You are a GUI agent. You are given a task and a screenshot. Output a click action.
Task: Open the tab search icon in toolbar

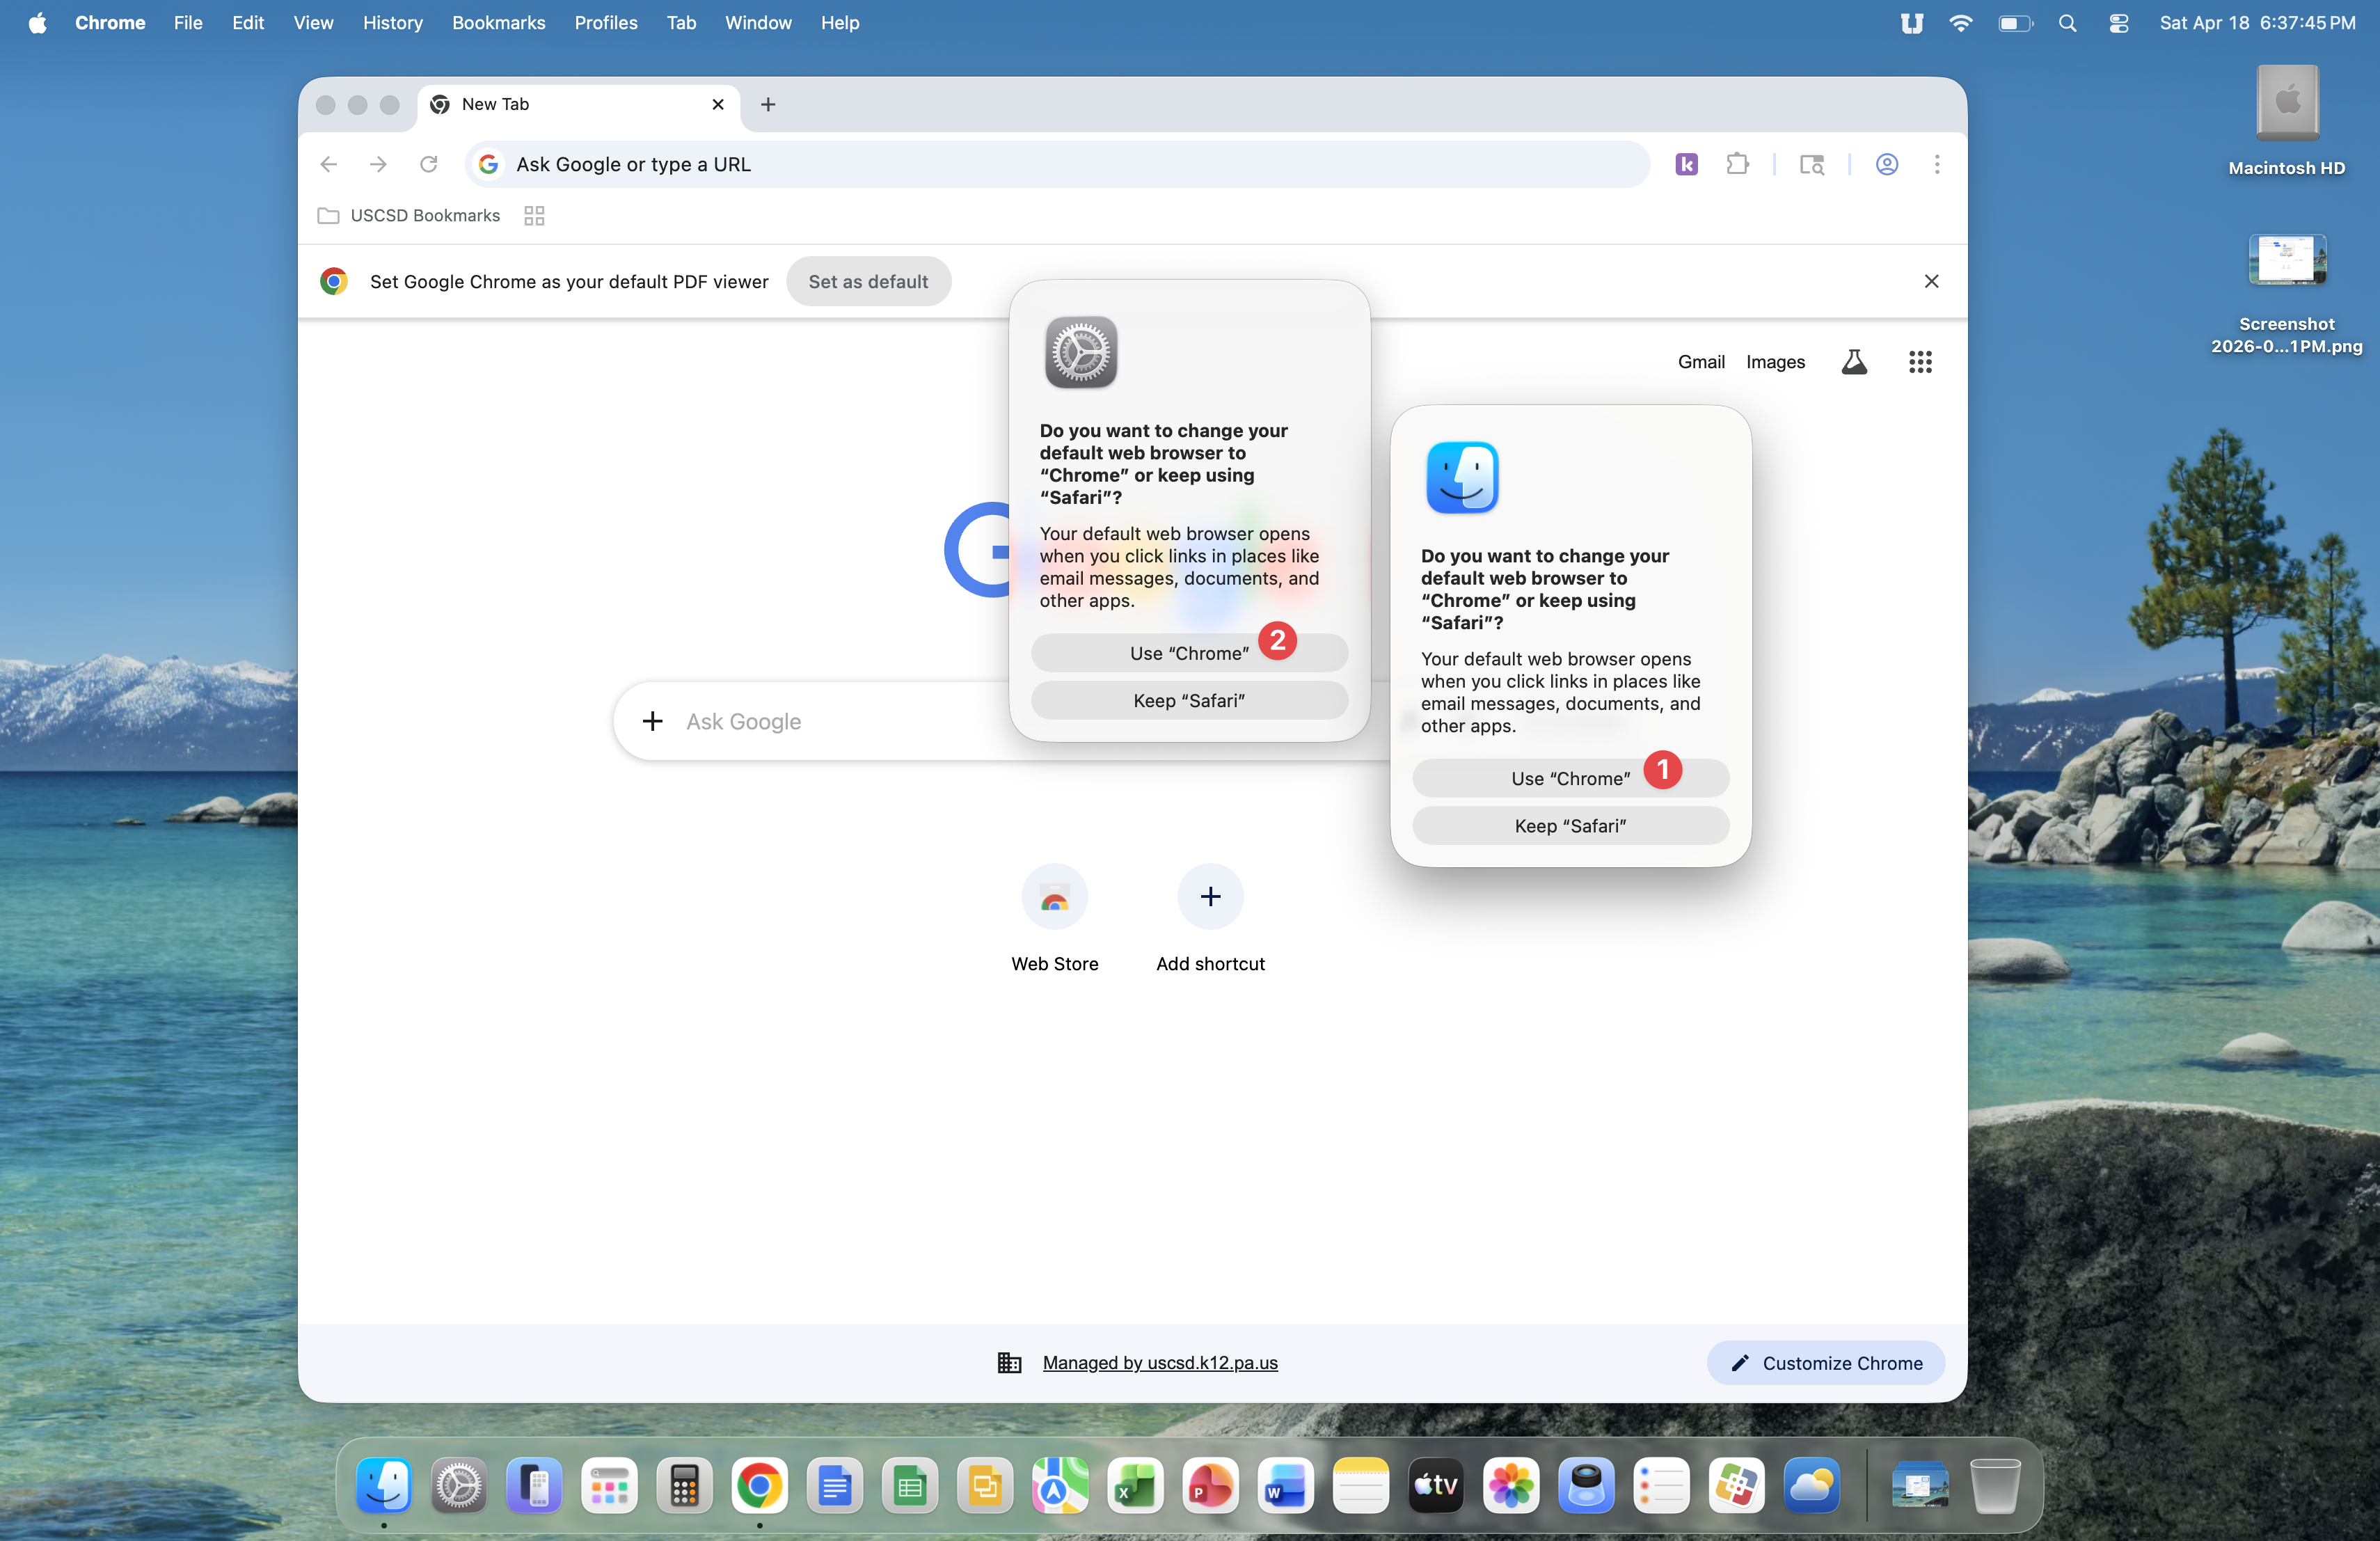coord(1812,164)
